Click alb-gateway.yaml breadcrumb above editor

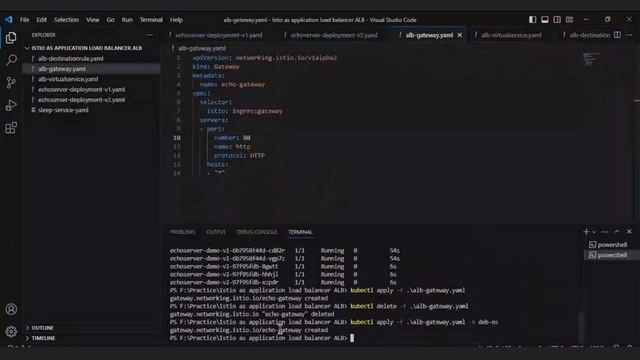[202, 48]
